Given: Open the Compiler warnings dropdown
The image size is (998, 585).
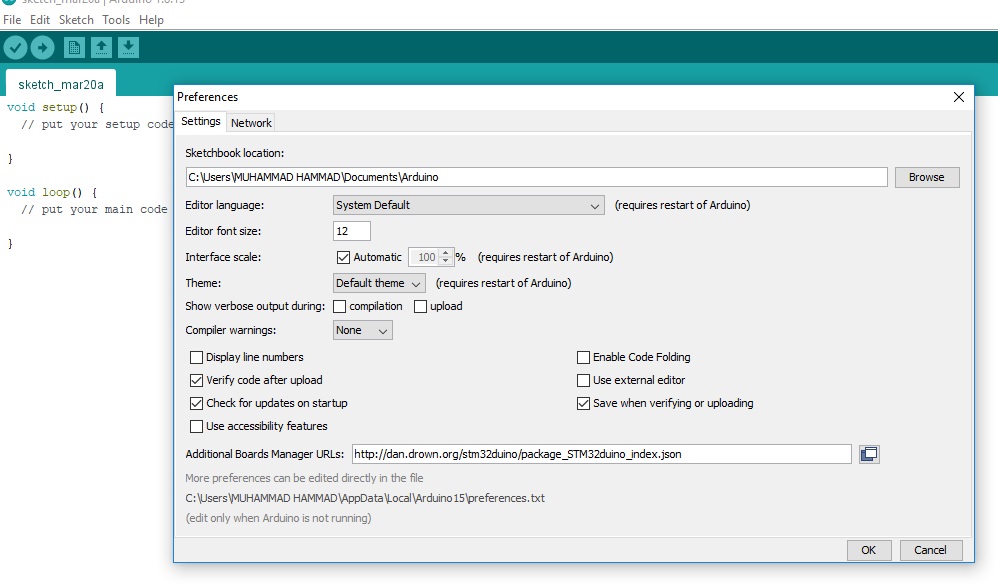Looking at the screenshot, I should click(x=363, y=330).
